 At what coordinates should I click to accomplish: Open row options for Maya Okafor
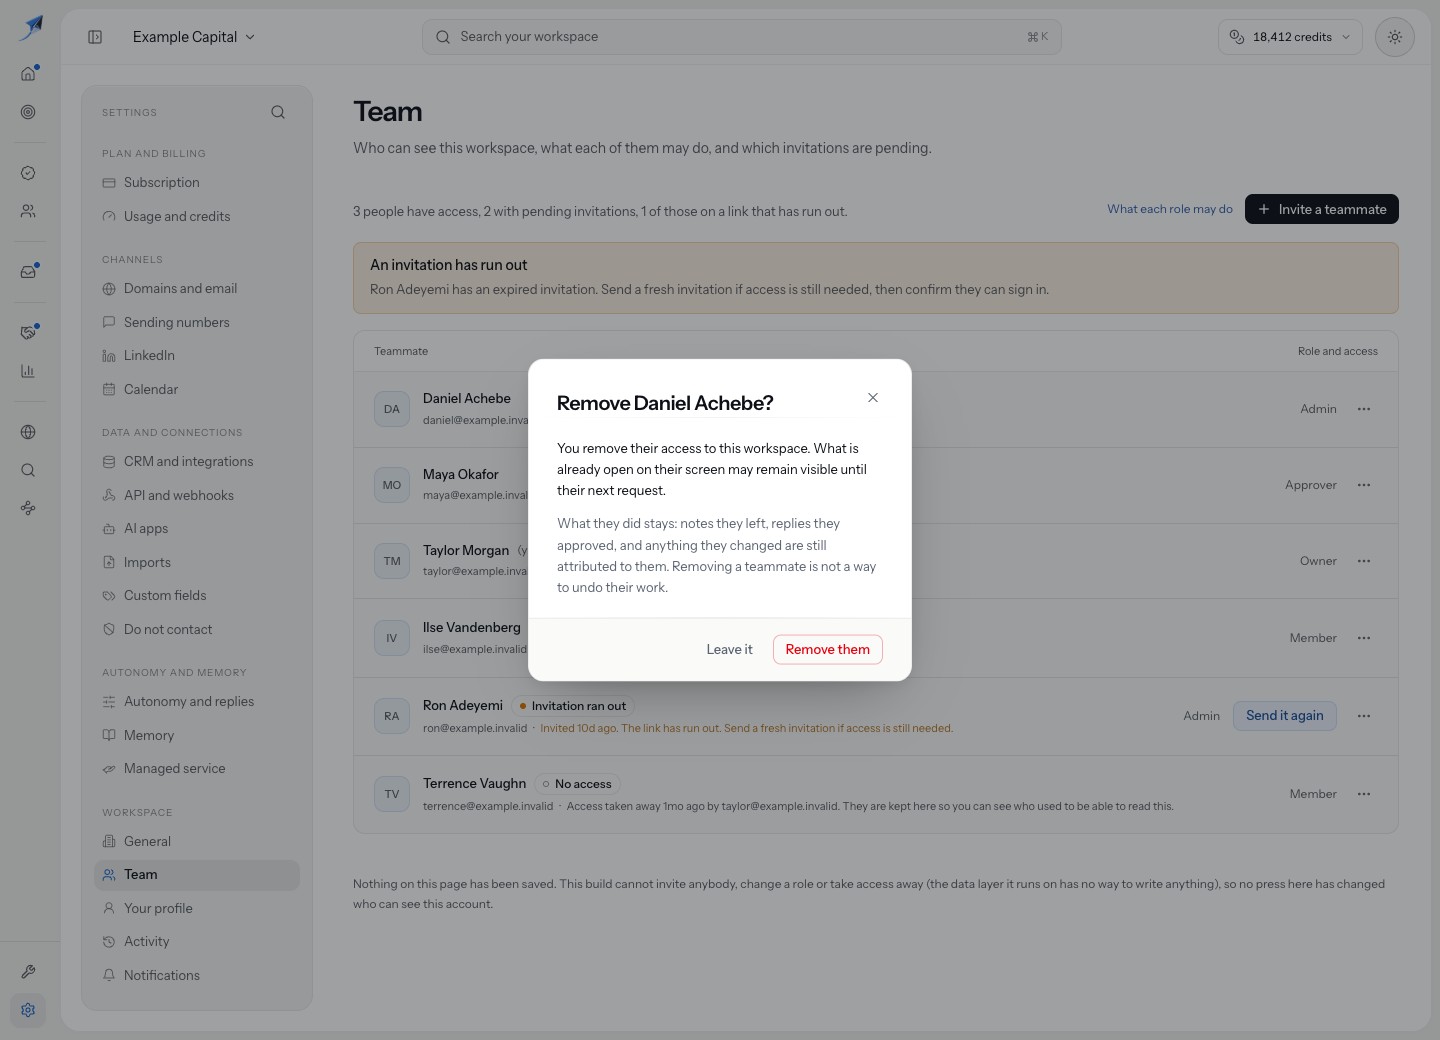1364,485
